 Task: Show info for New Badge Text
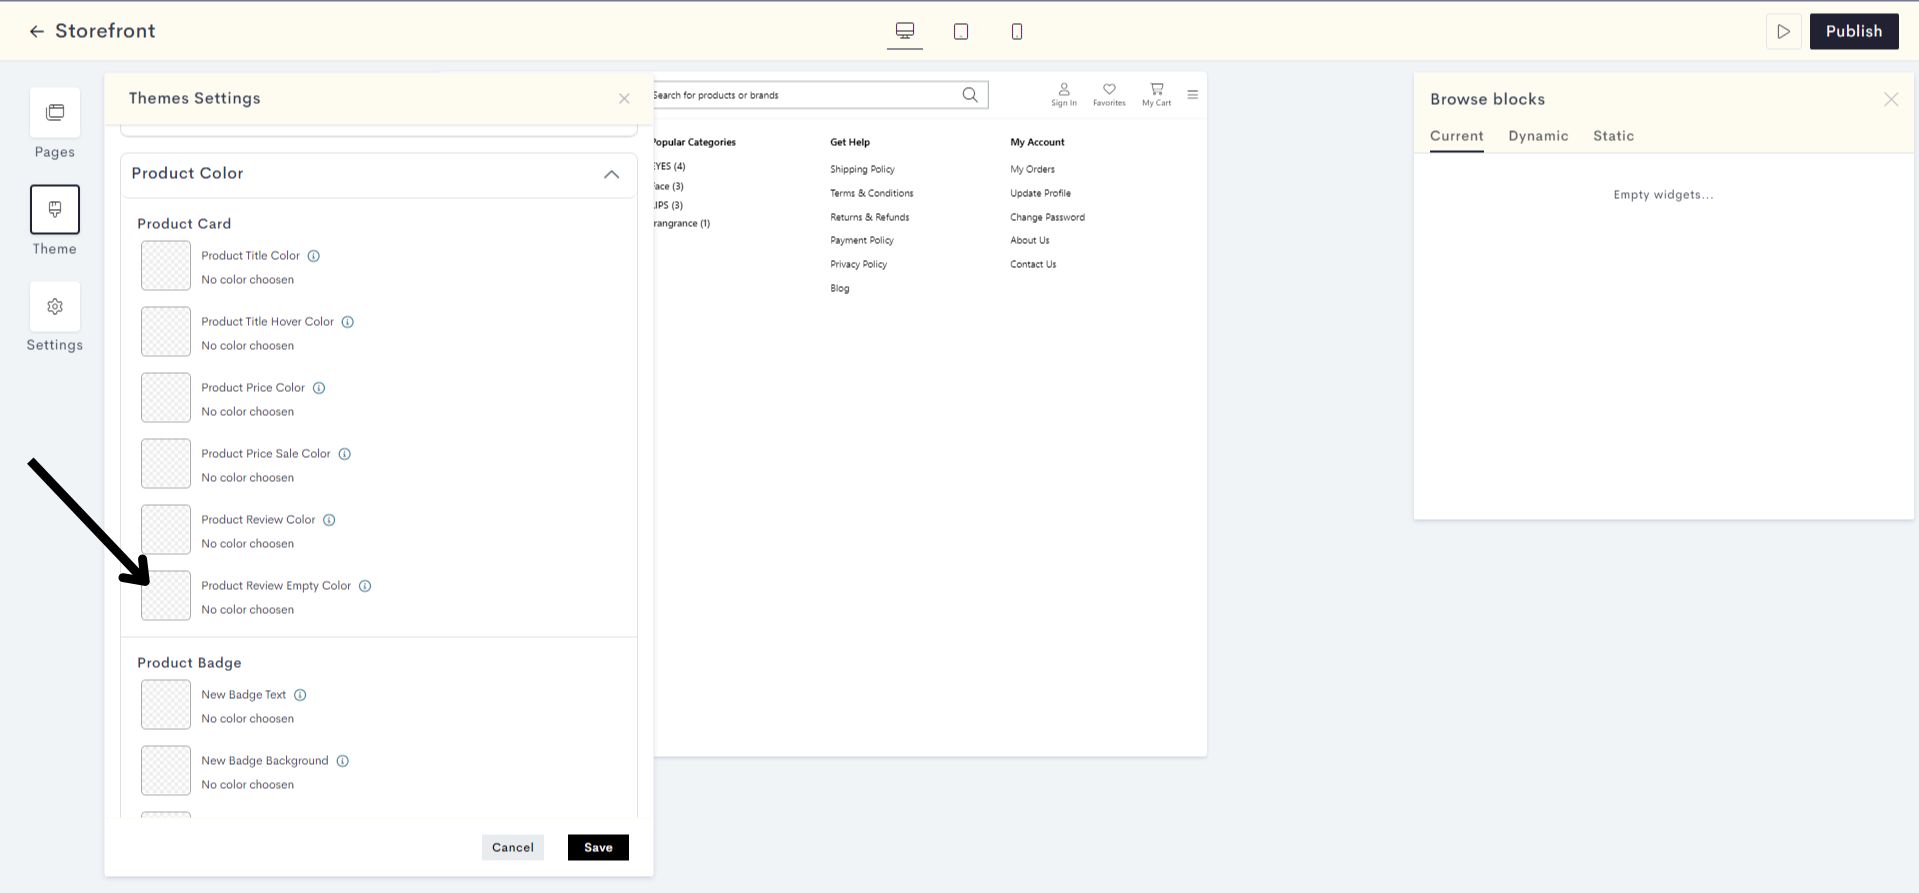300,695
